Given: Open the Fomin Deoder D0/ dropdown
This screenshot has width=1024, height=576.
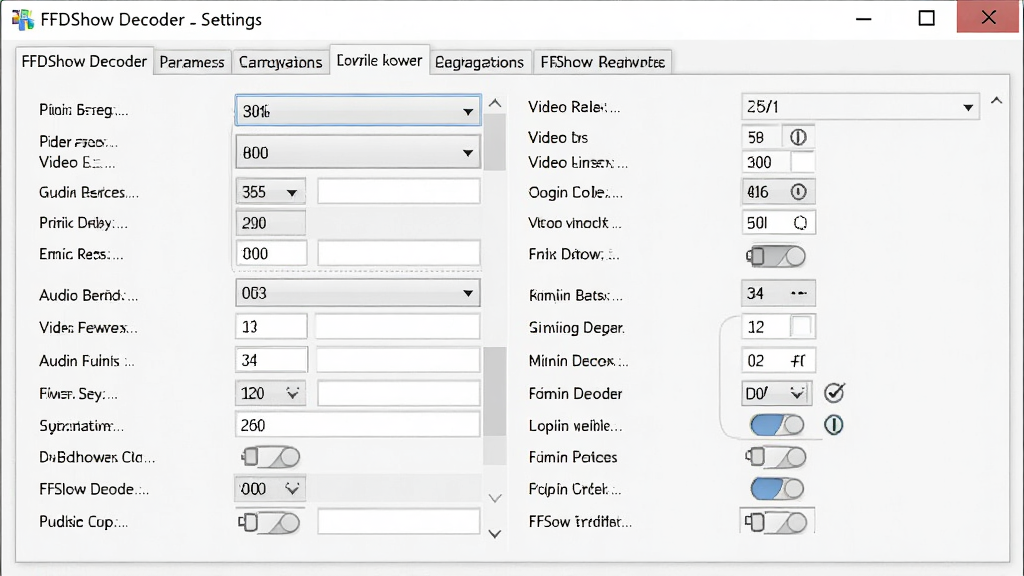Looking at the screenshot, I should click(x=776, y=393).
